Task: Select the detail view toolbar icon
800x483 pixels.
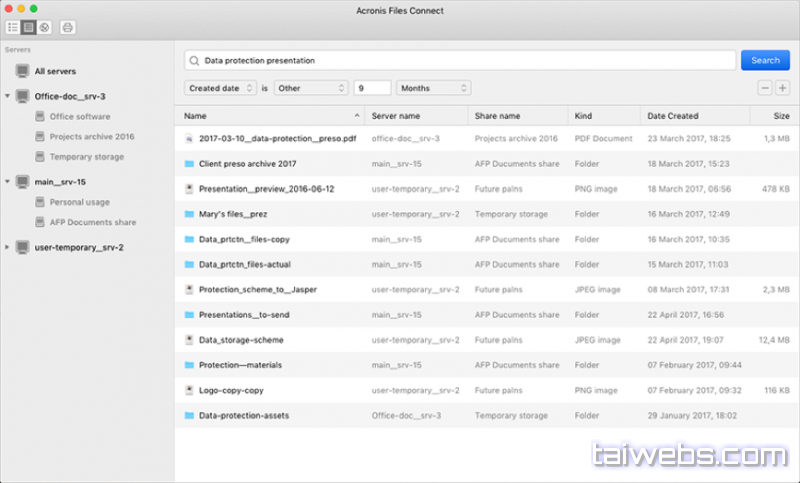Action: (x=29, y=27)
